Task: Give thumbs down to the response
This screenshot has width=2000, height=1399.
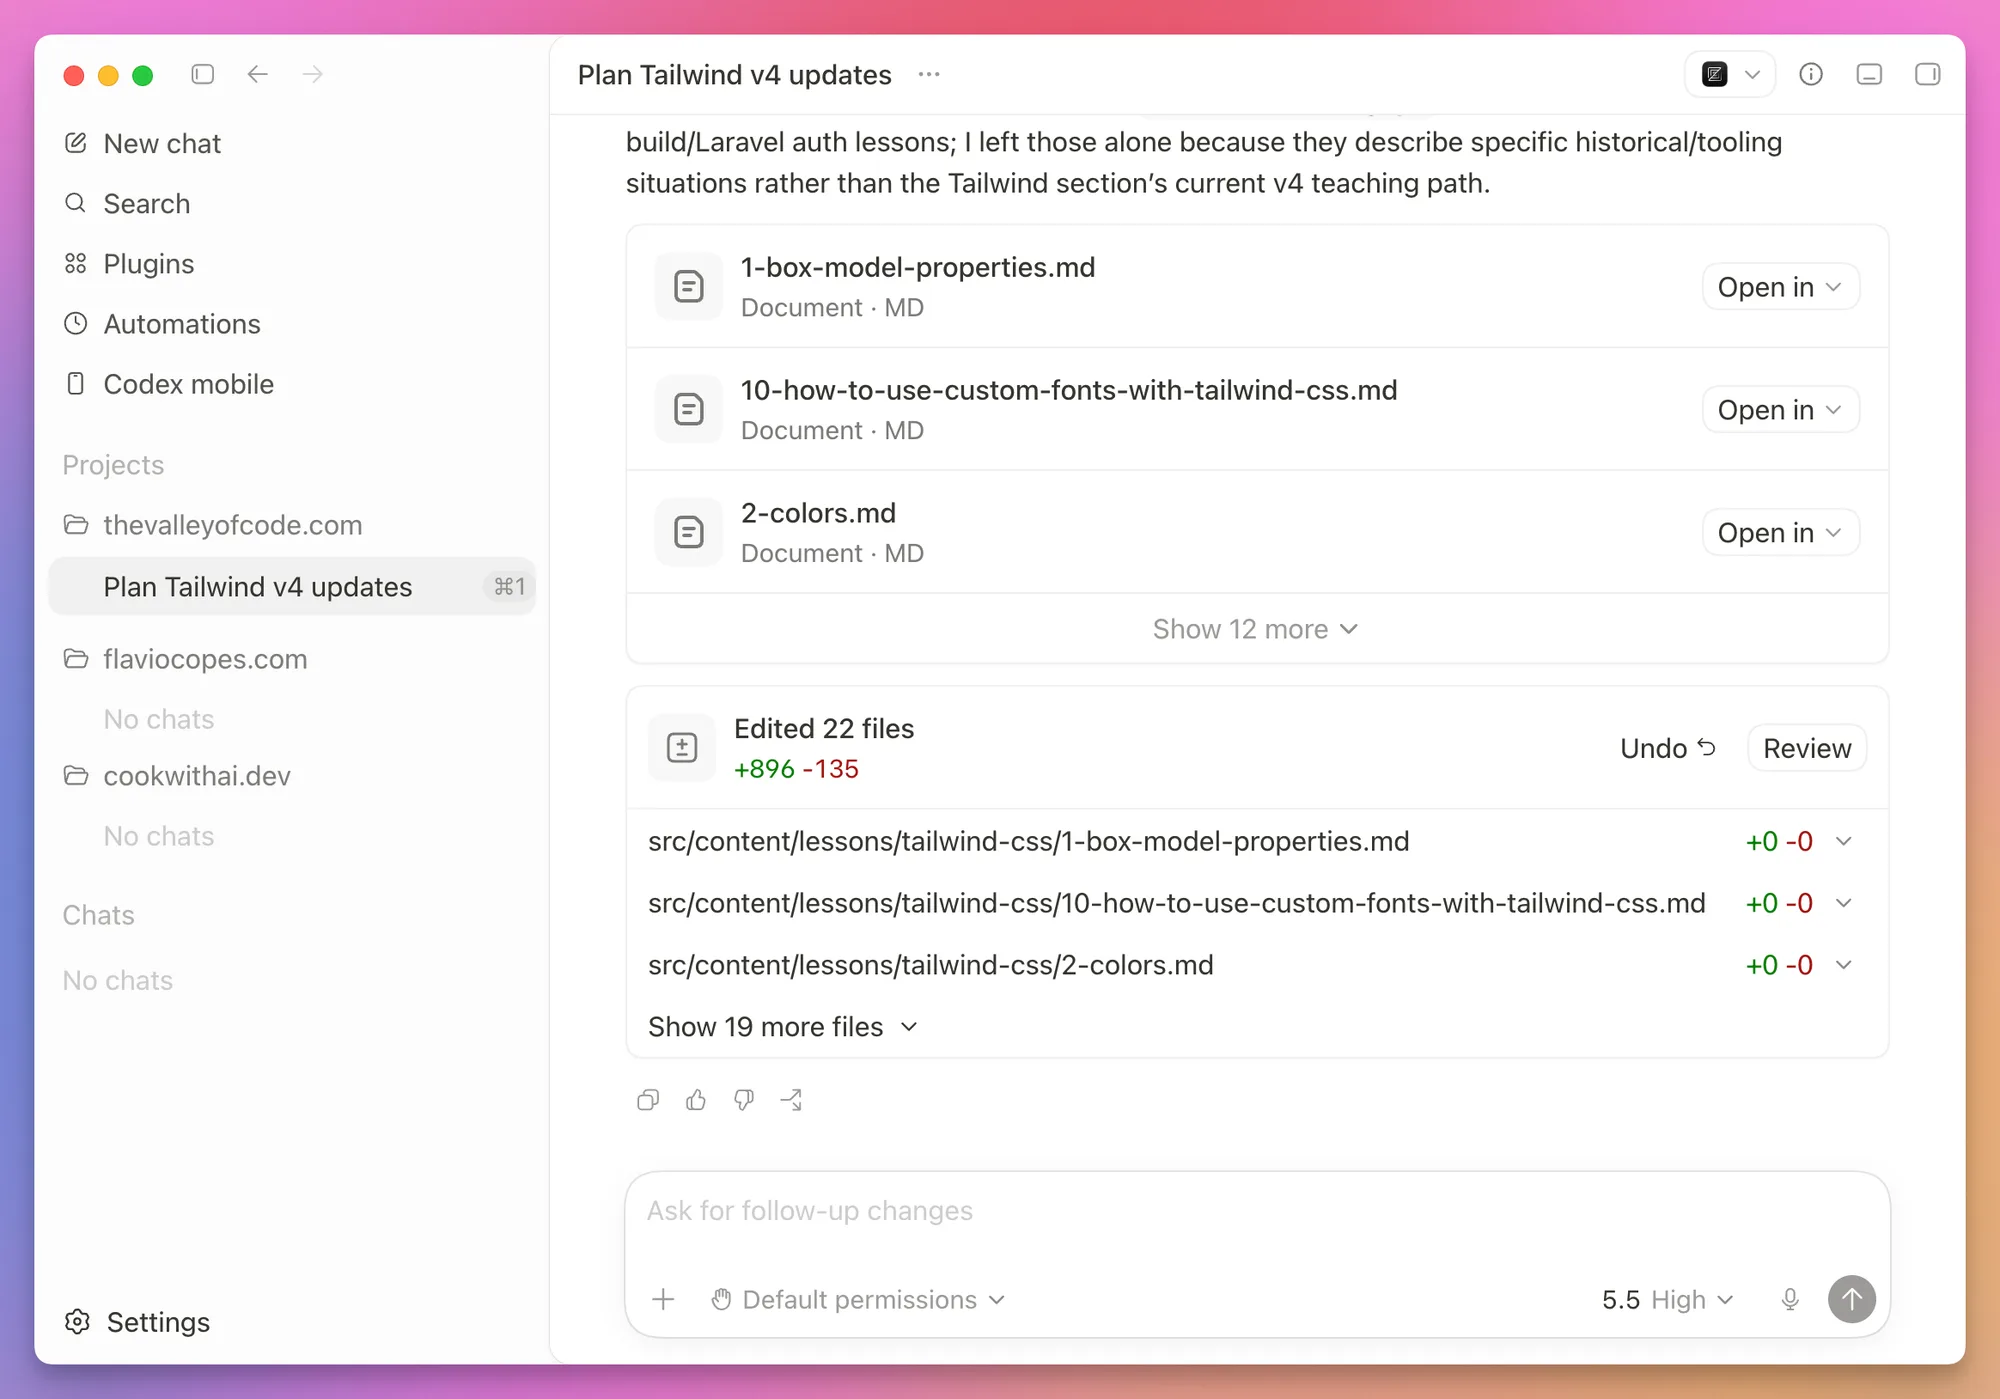Action: pyautogui.click(x=744, y=1100)
